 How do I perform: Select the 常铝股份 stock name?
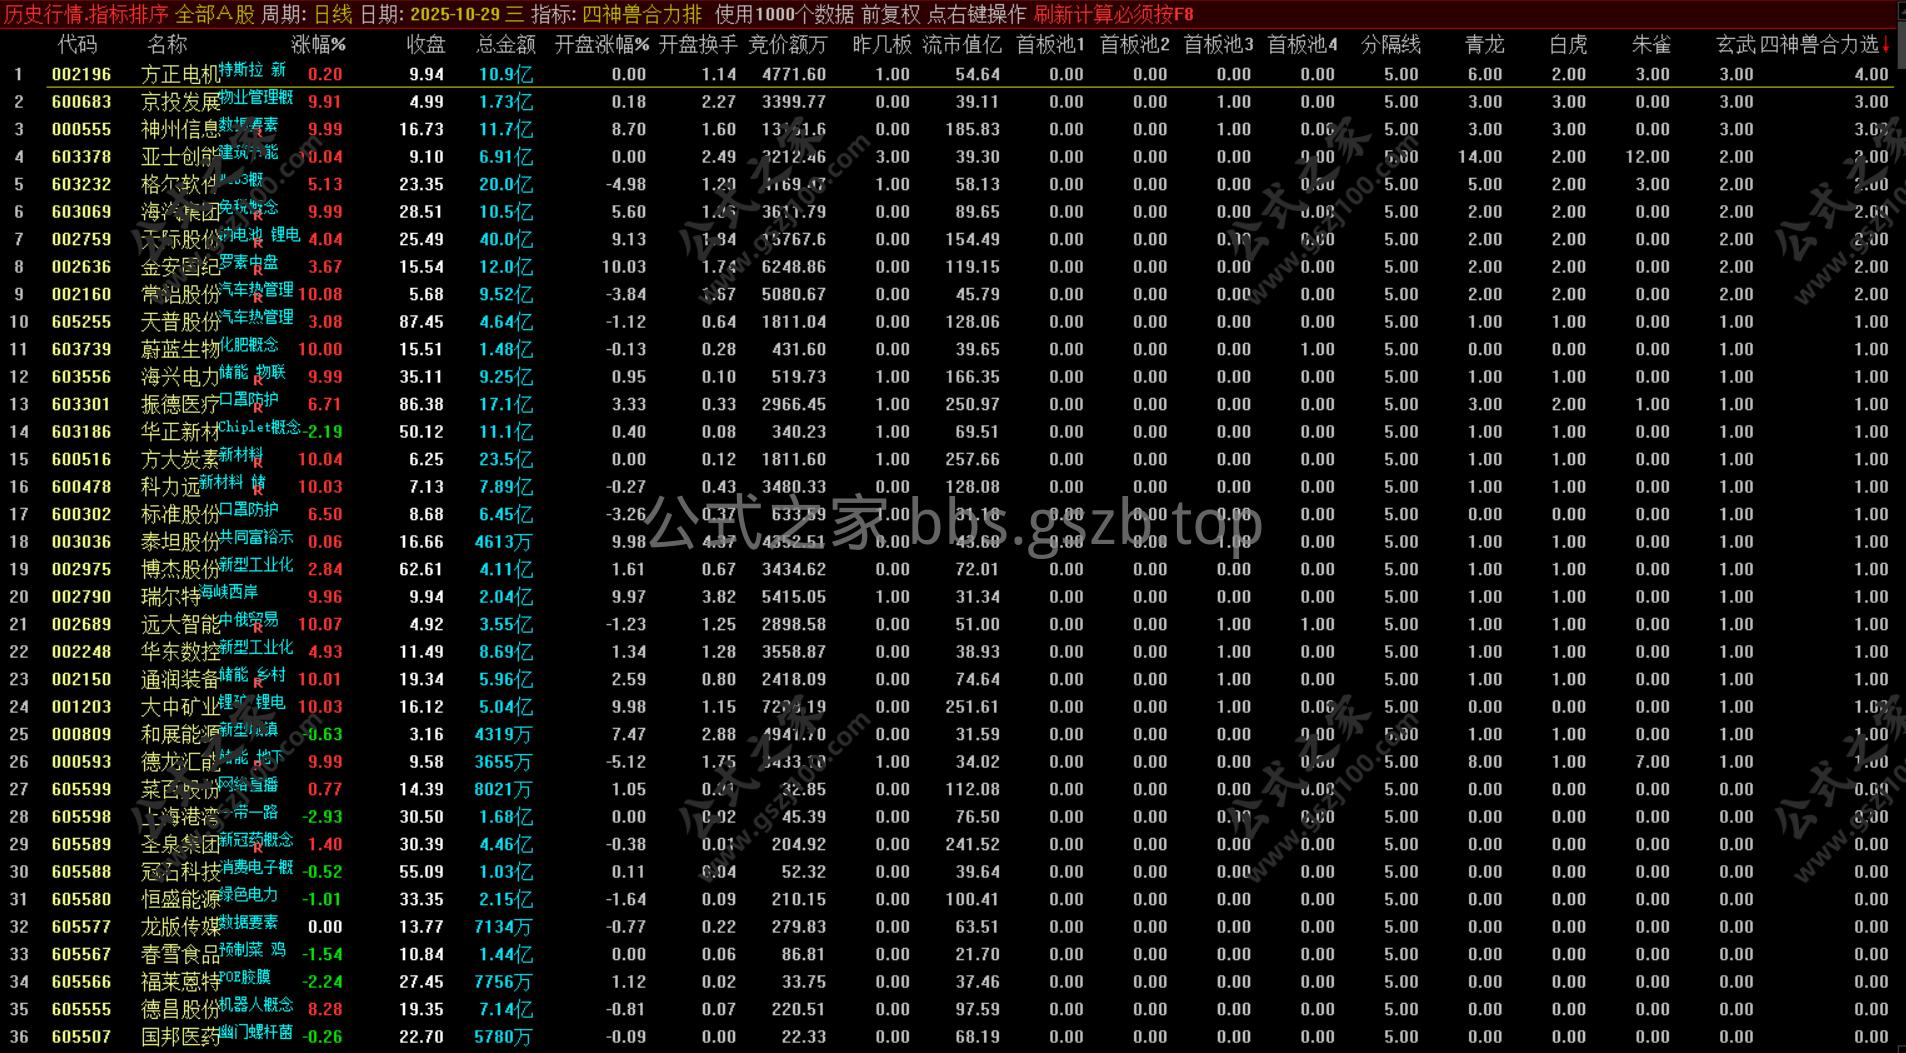coord(181,294)
